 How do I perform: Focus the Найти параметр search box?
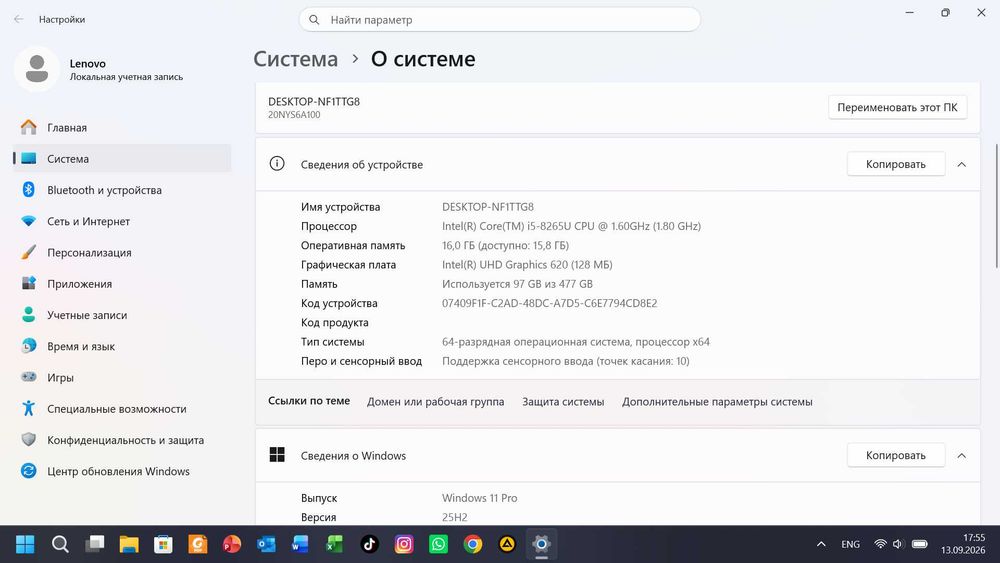point(499,20)
